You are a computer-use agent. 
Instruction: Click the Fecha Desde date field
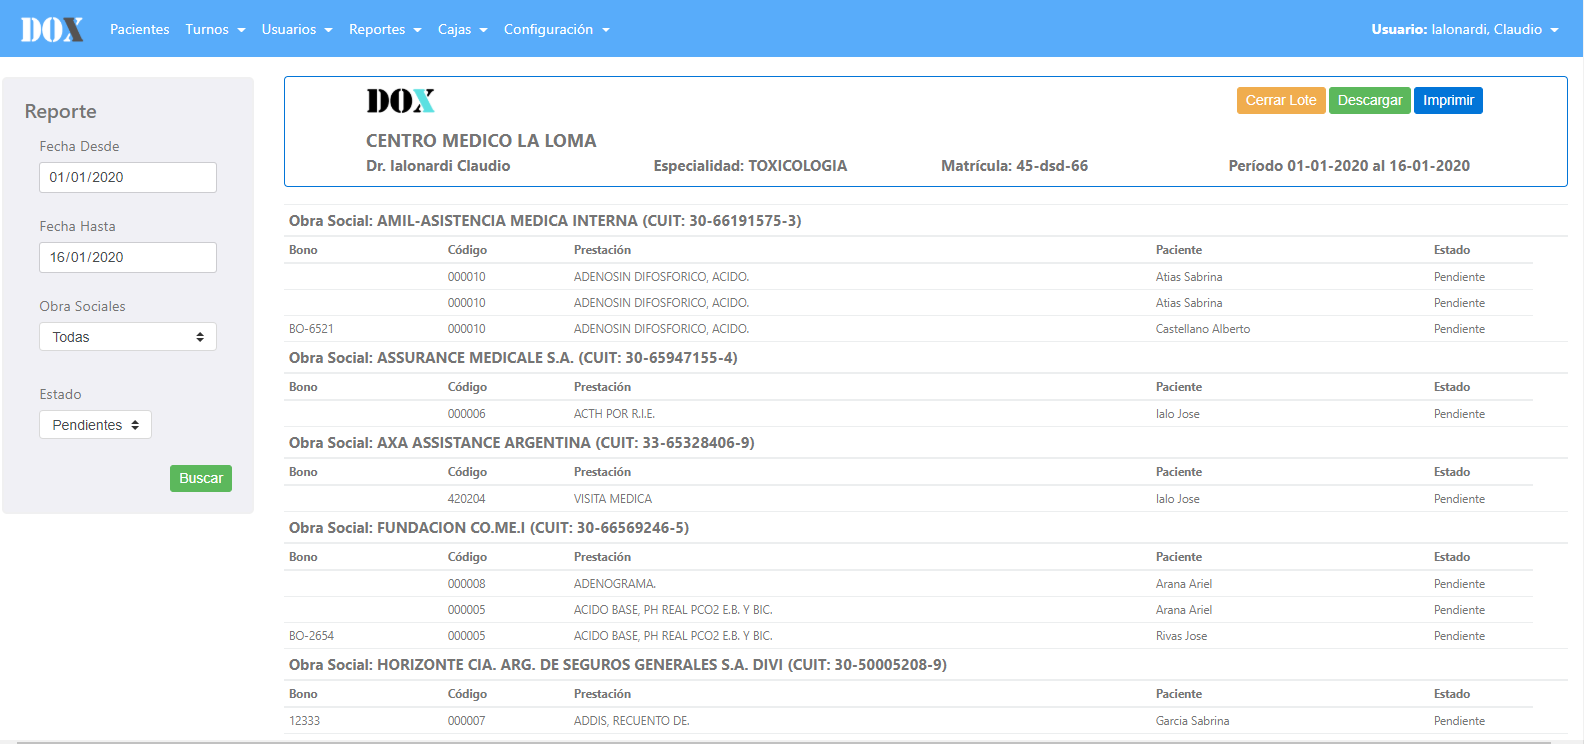point(128,177)
